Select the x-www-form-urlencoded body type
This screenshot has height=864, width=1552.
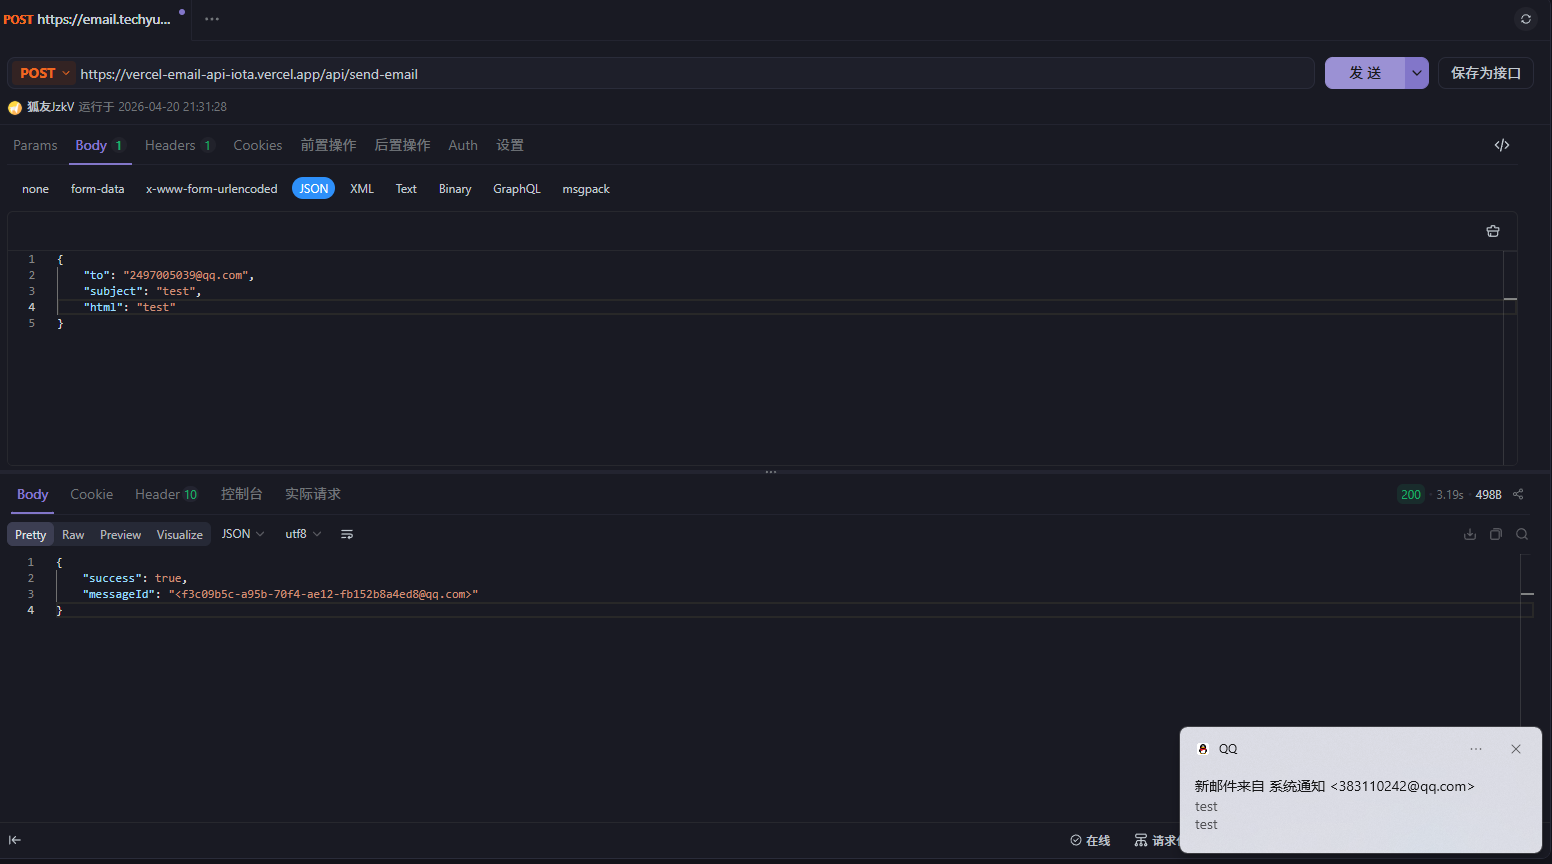click(x=211, y=189)
